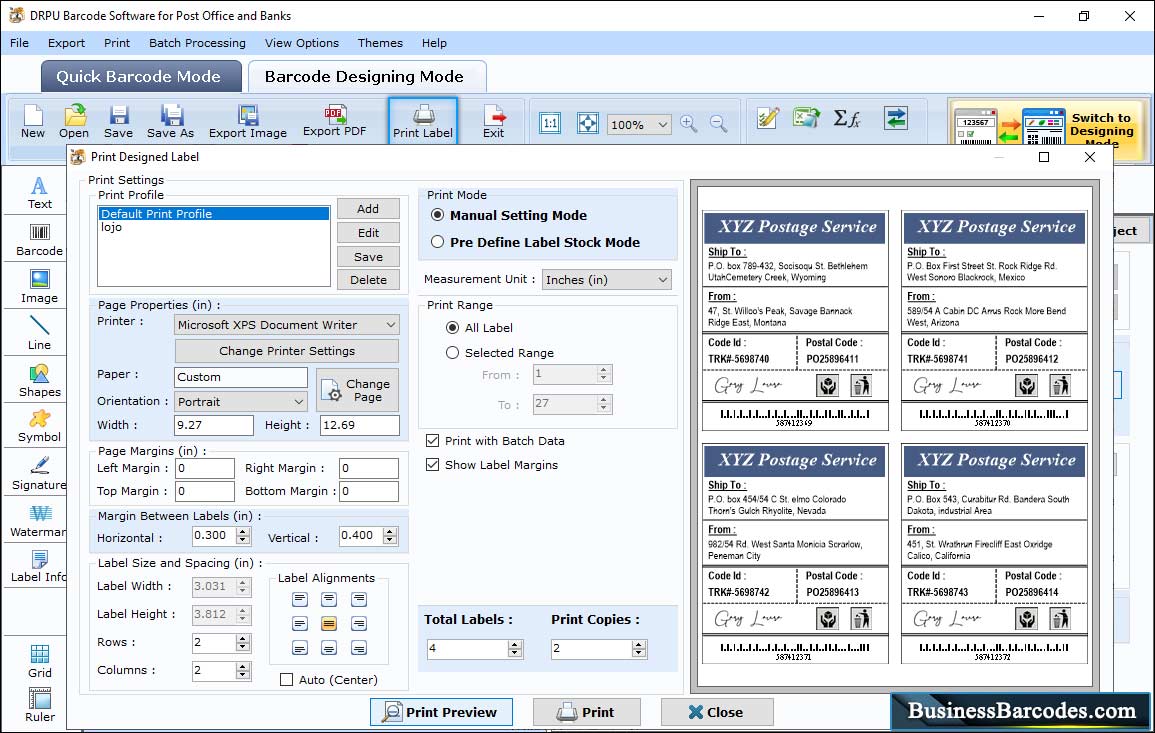This screenshot has height=733, width=1155.
Task: Select the top-left label alignment option
Action: point(300,600)
